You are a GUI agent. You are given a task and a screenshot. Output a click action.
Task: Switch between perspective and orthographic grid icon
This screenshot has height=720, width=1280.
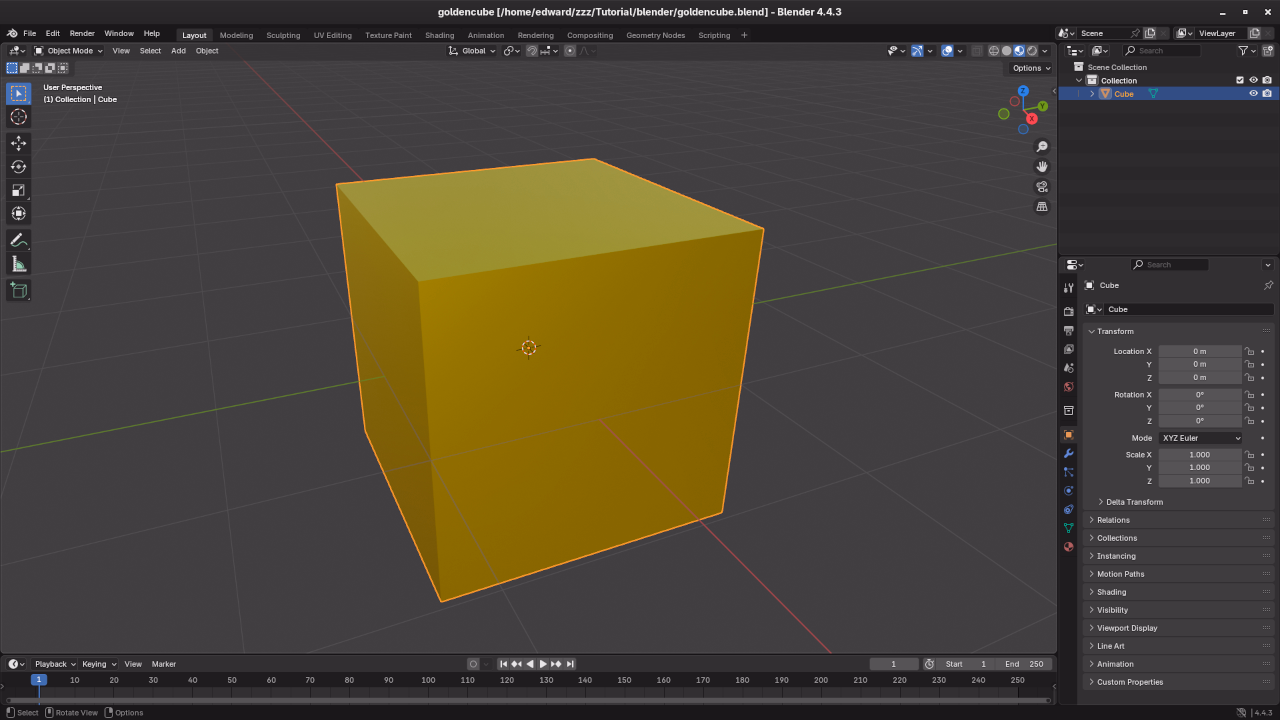pos(1042,207)
